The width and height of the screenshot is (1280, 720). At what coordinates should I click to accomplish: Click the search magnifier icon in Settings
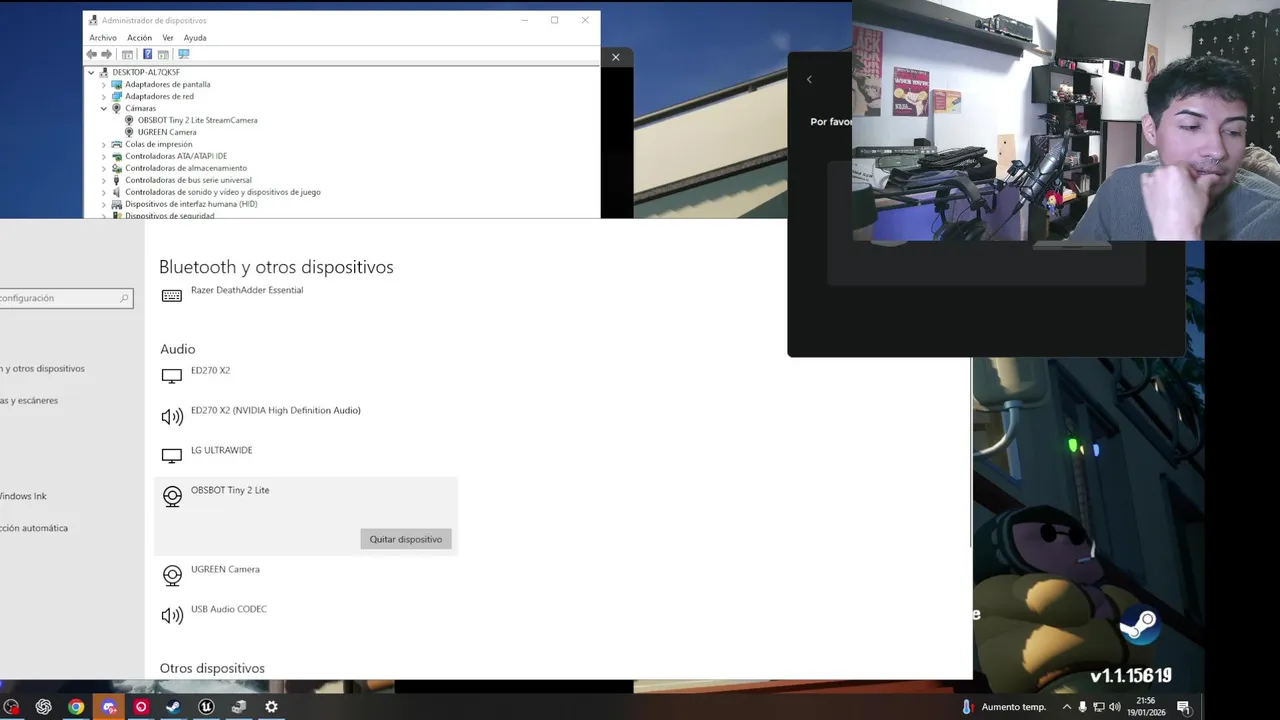tap(124, 298)
